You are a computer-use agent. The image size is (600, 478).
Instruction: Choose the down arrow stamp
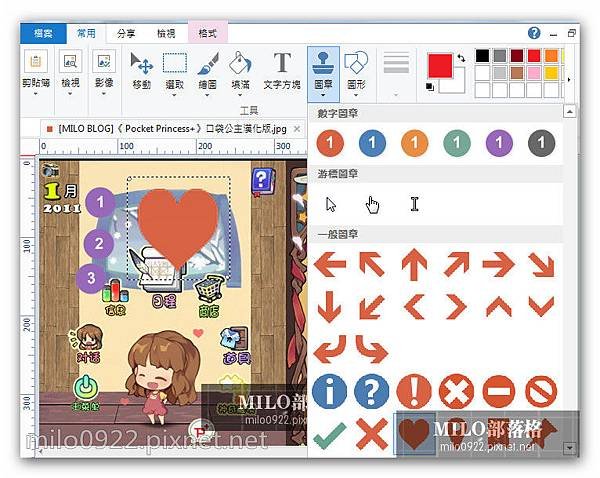click(329, 306)
